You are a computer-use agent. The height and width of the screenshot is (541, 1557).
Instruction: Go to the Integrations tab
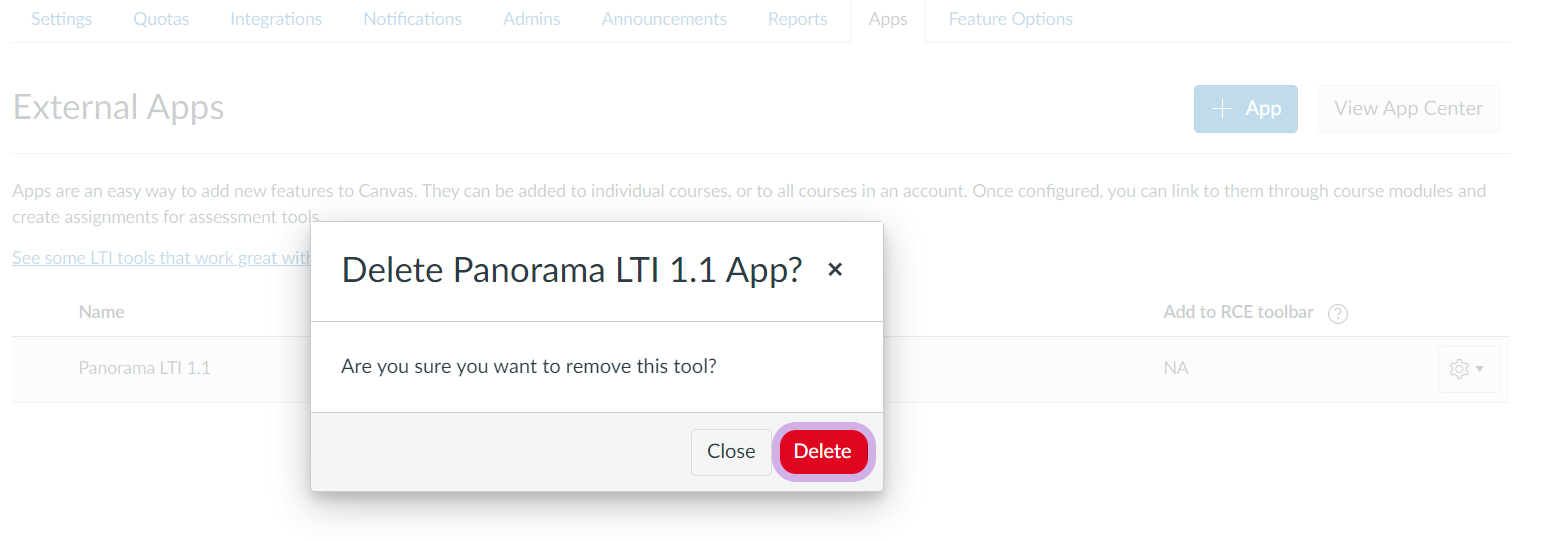[276, 19]
